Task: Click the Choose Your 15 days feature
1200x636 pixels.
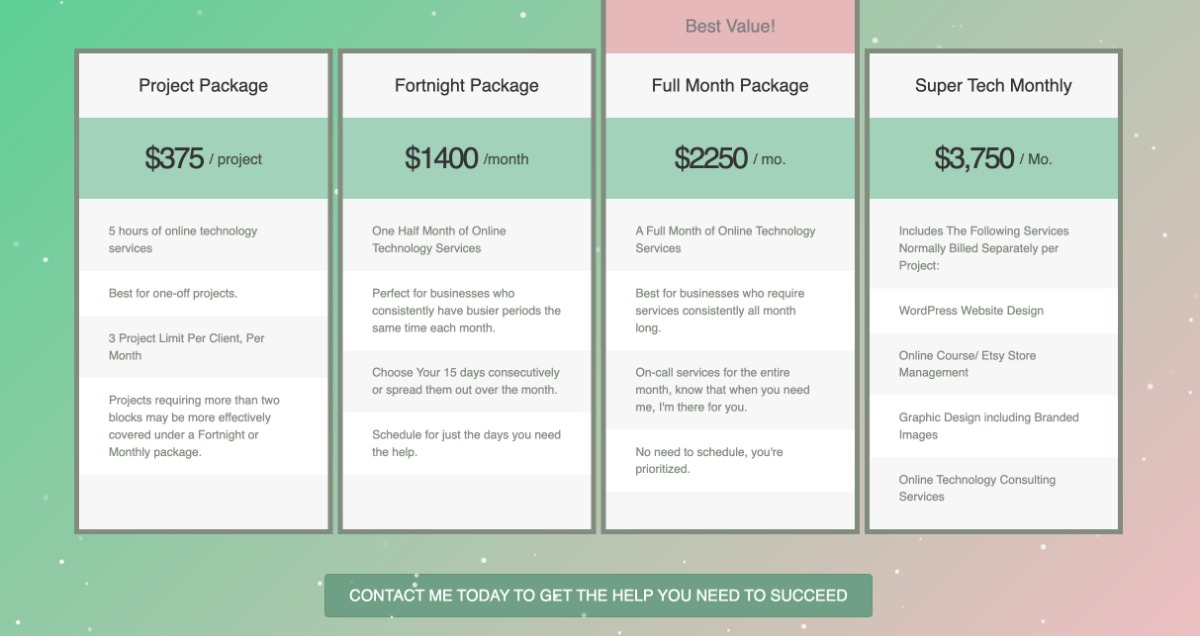Action: (x=465, y=381)
